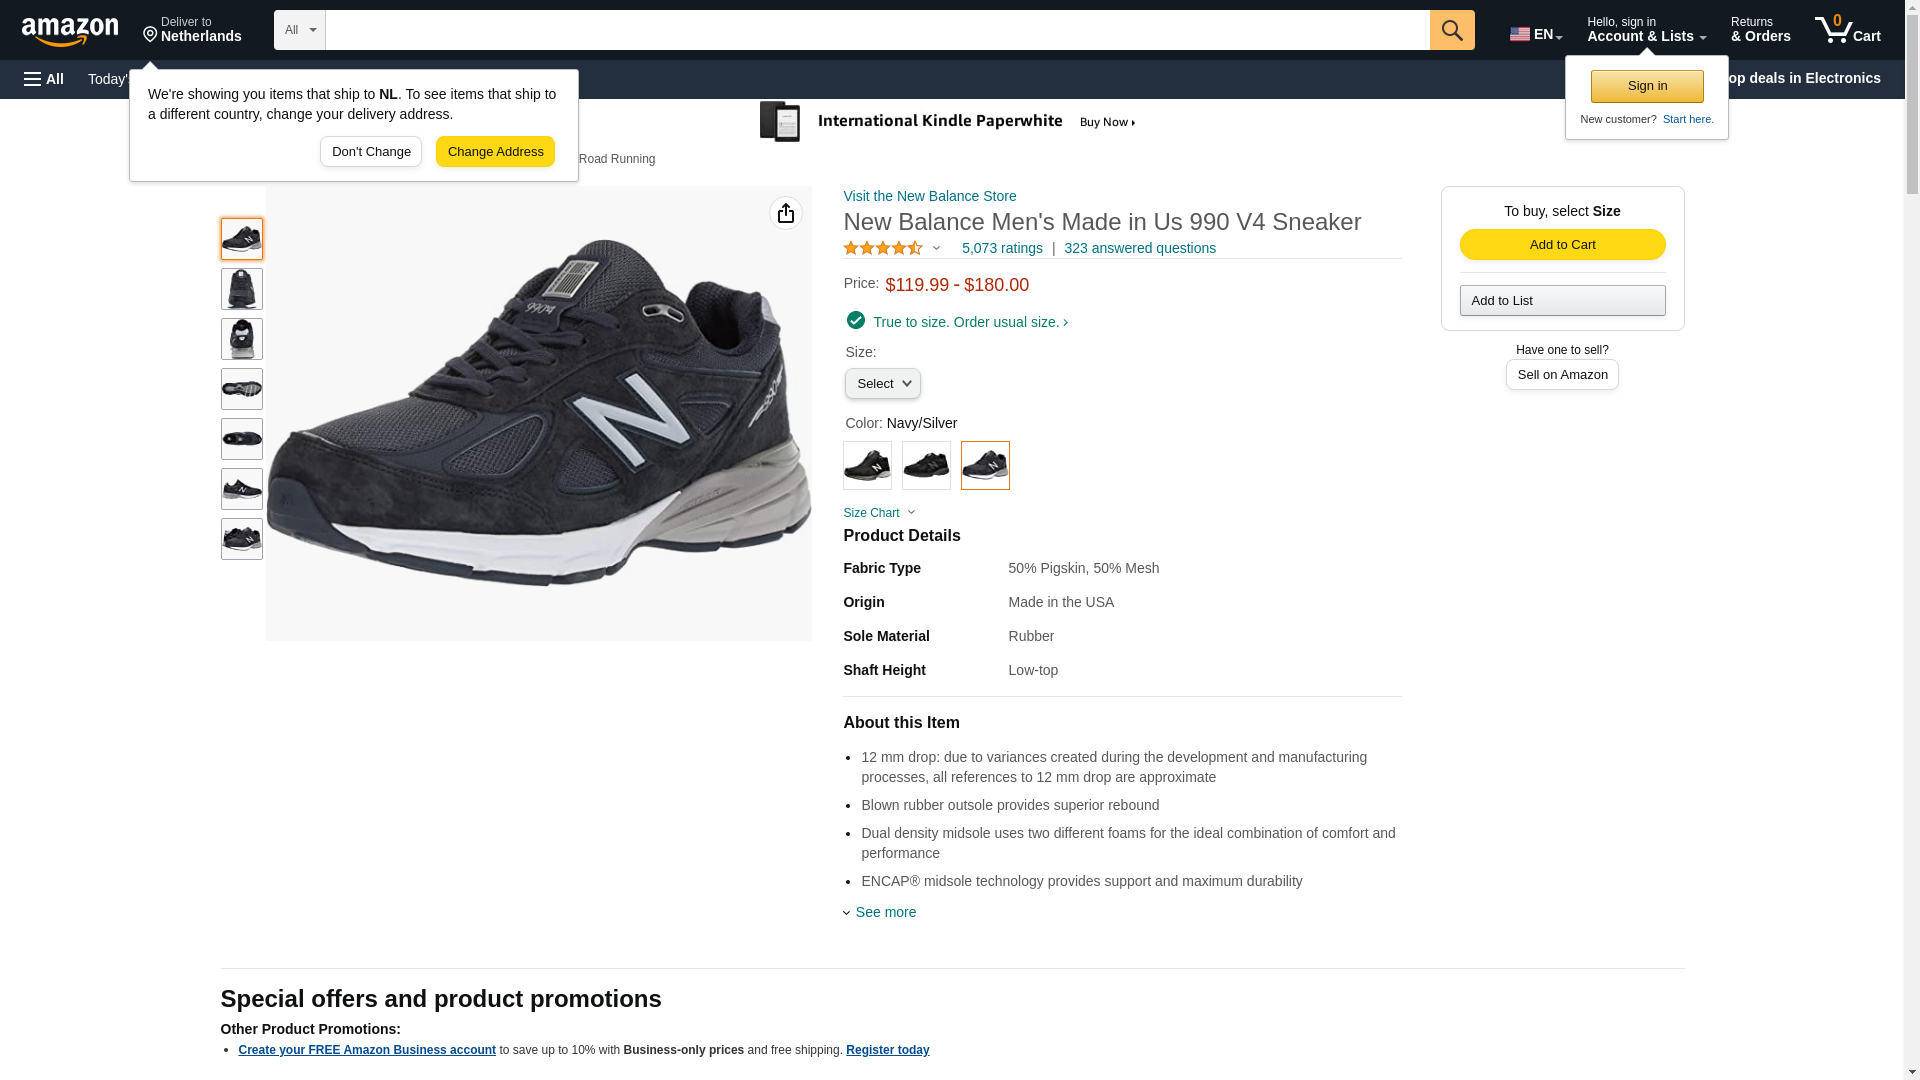Click the search magnifier button
This screenshot has height=1080, width=1920.
(1451, 30)
